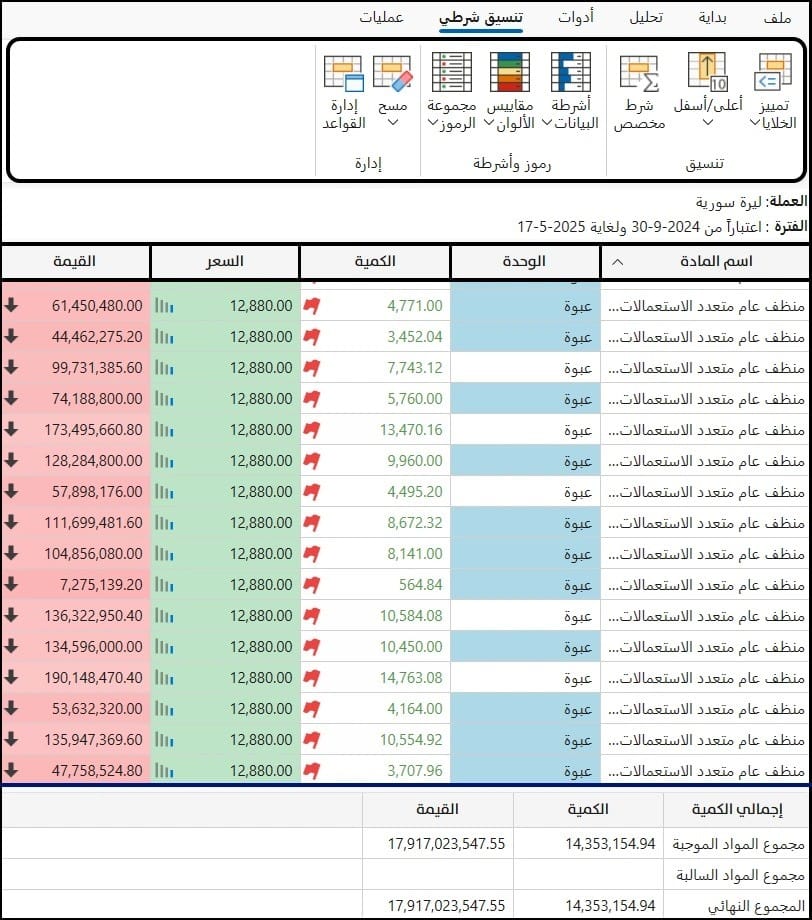Click the إجمالي الكمية summary header
The height and width of the screenshot is (920, 812).
pyautogui.click(x=737, y=810)
